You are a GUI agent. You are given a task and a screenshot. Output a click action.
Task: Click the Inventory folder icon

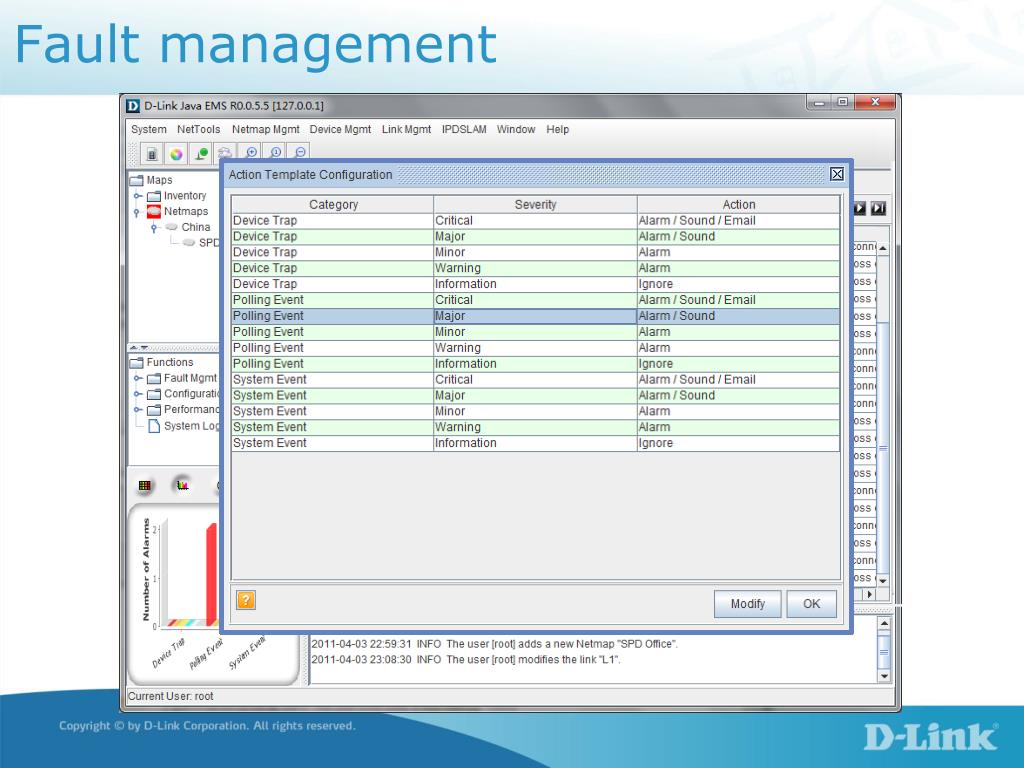[x=154, y=196]
